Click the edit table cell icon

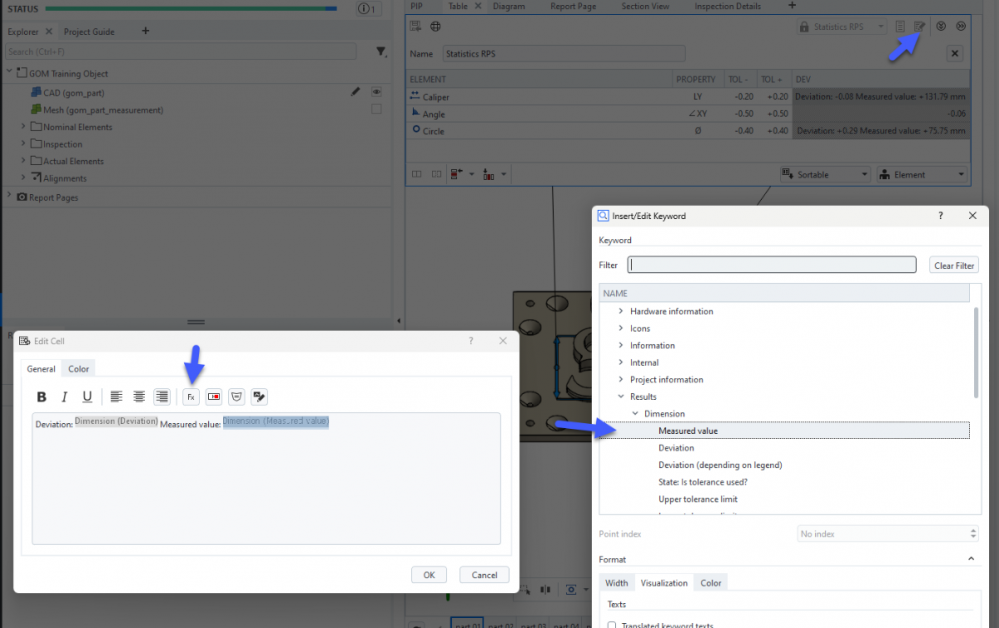(x=920, y=26)
